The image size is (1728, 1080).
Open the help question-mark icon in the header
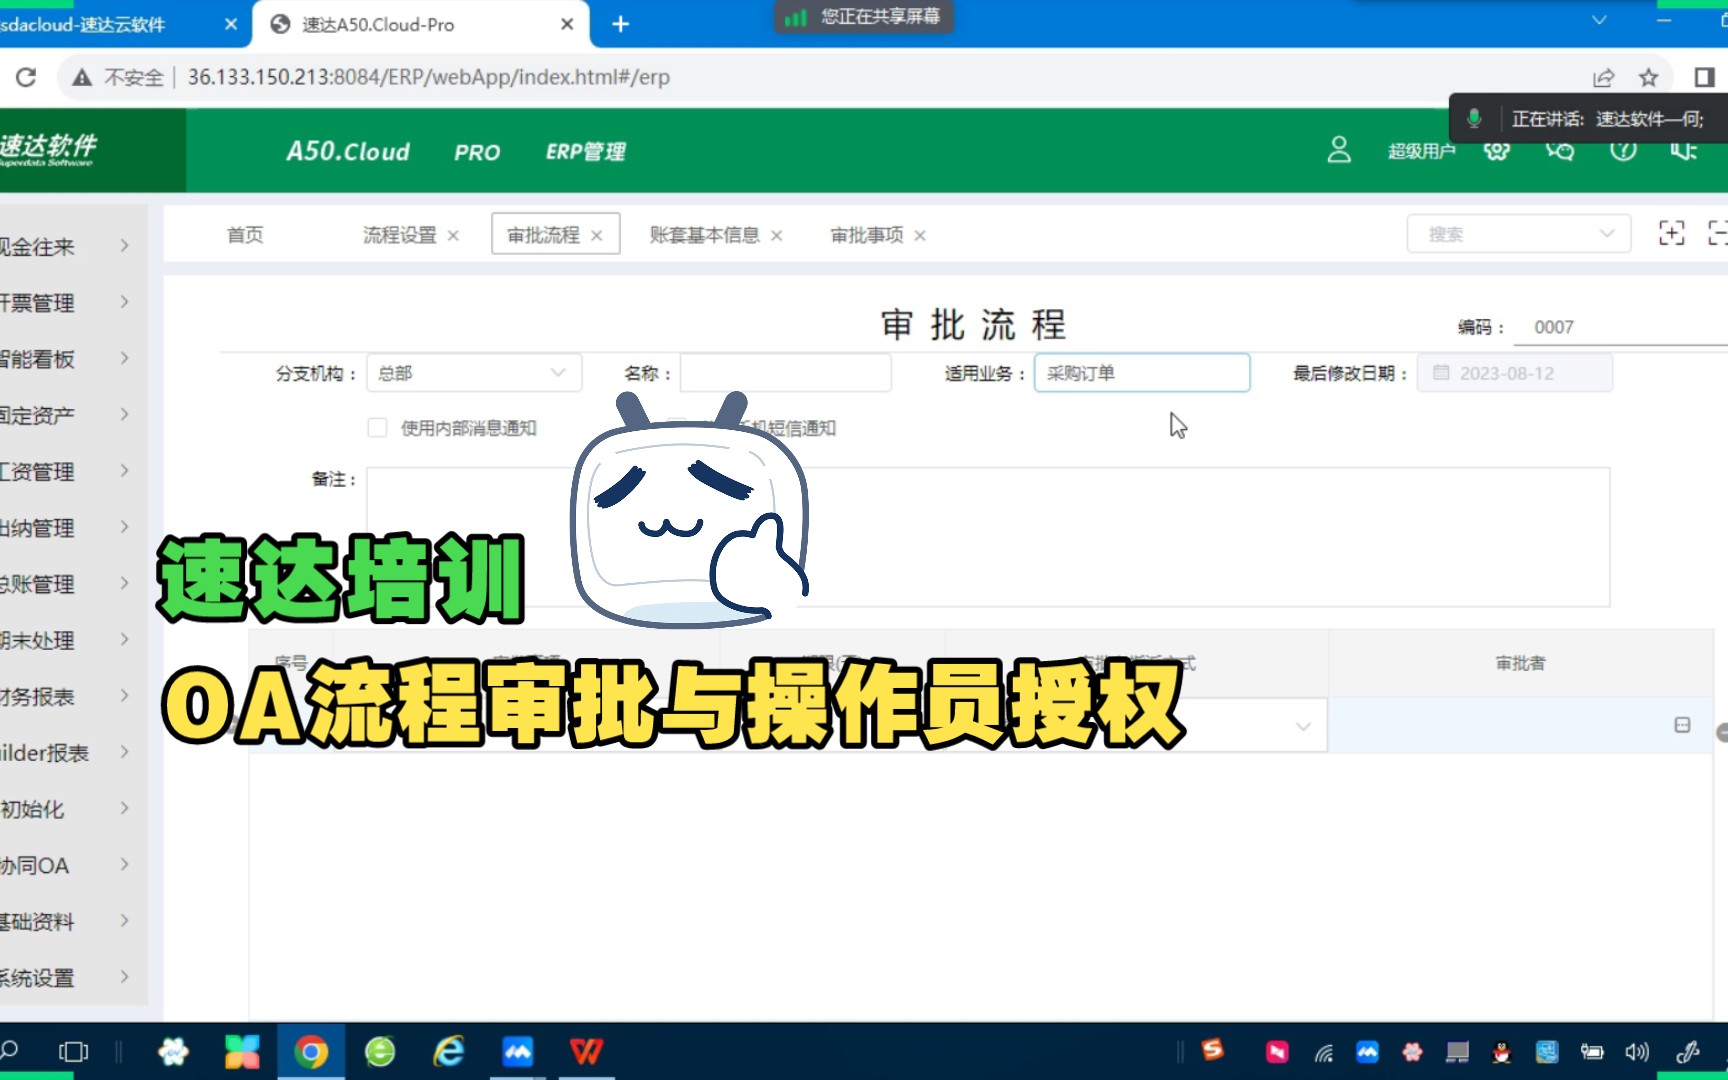pyautogui.click(x=1622, y=151)
